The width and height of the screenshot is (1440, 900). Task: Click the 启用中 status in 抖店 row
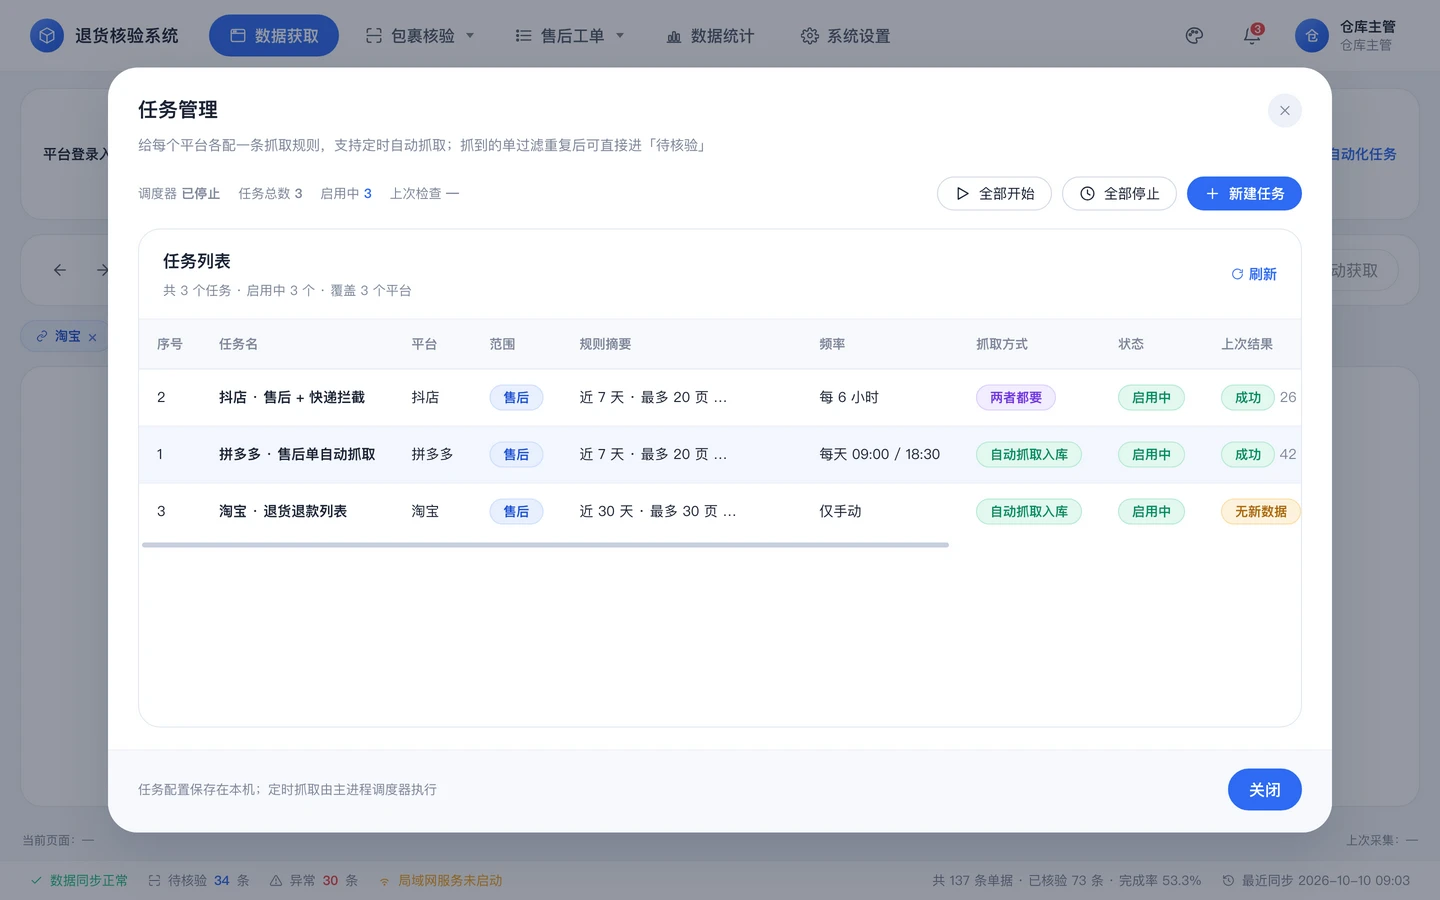[x=1151, y=397]
